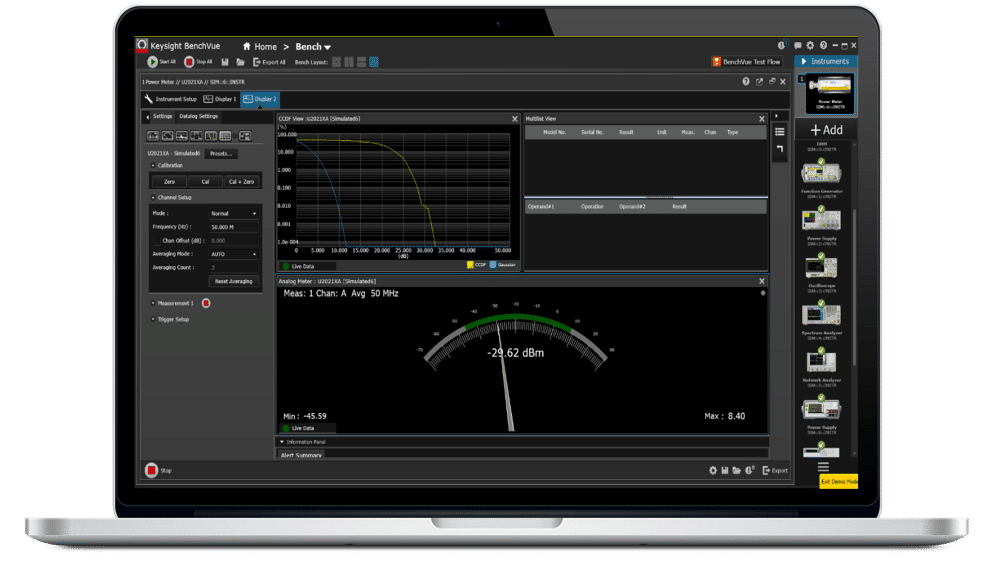
Task: Choose the four-quadrant grid bench layout
Action: [336, 62]
